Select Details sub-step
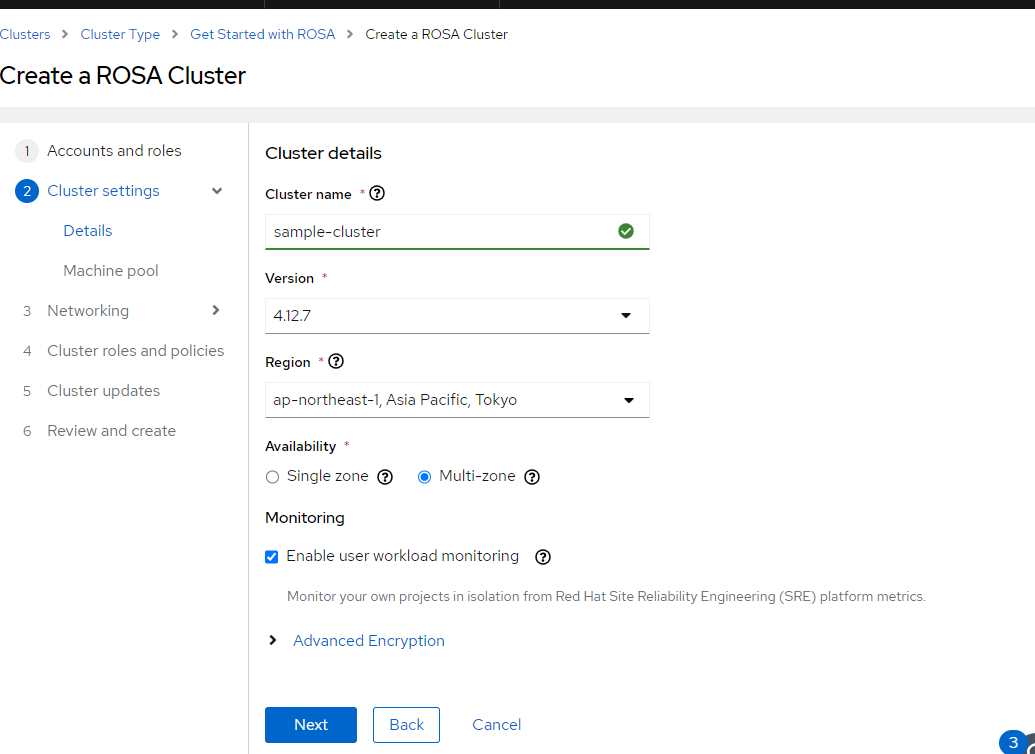Viewport: 1035px width, 754px height. click(x=88, y=230)
